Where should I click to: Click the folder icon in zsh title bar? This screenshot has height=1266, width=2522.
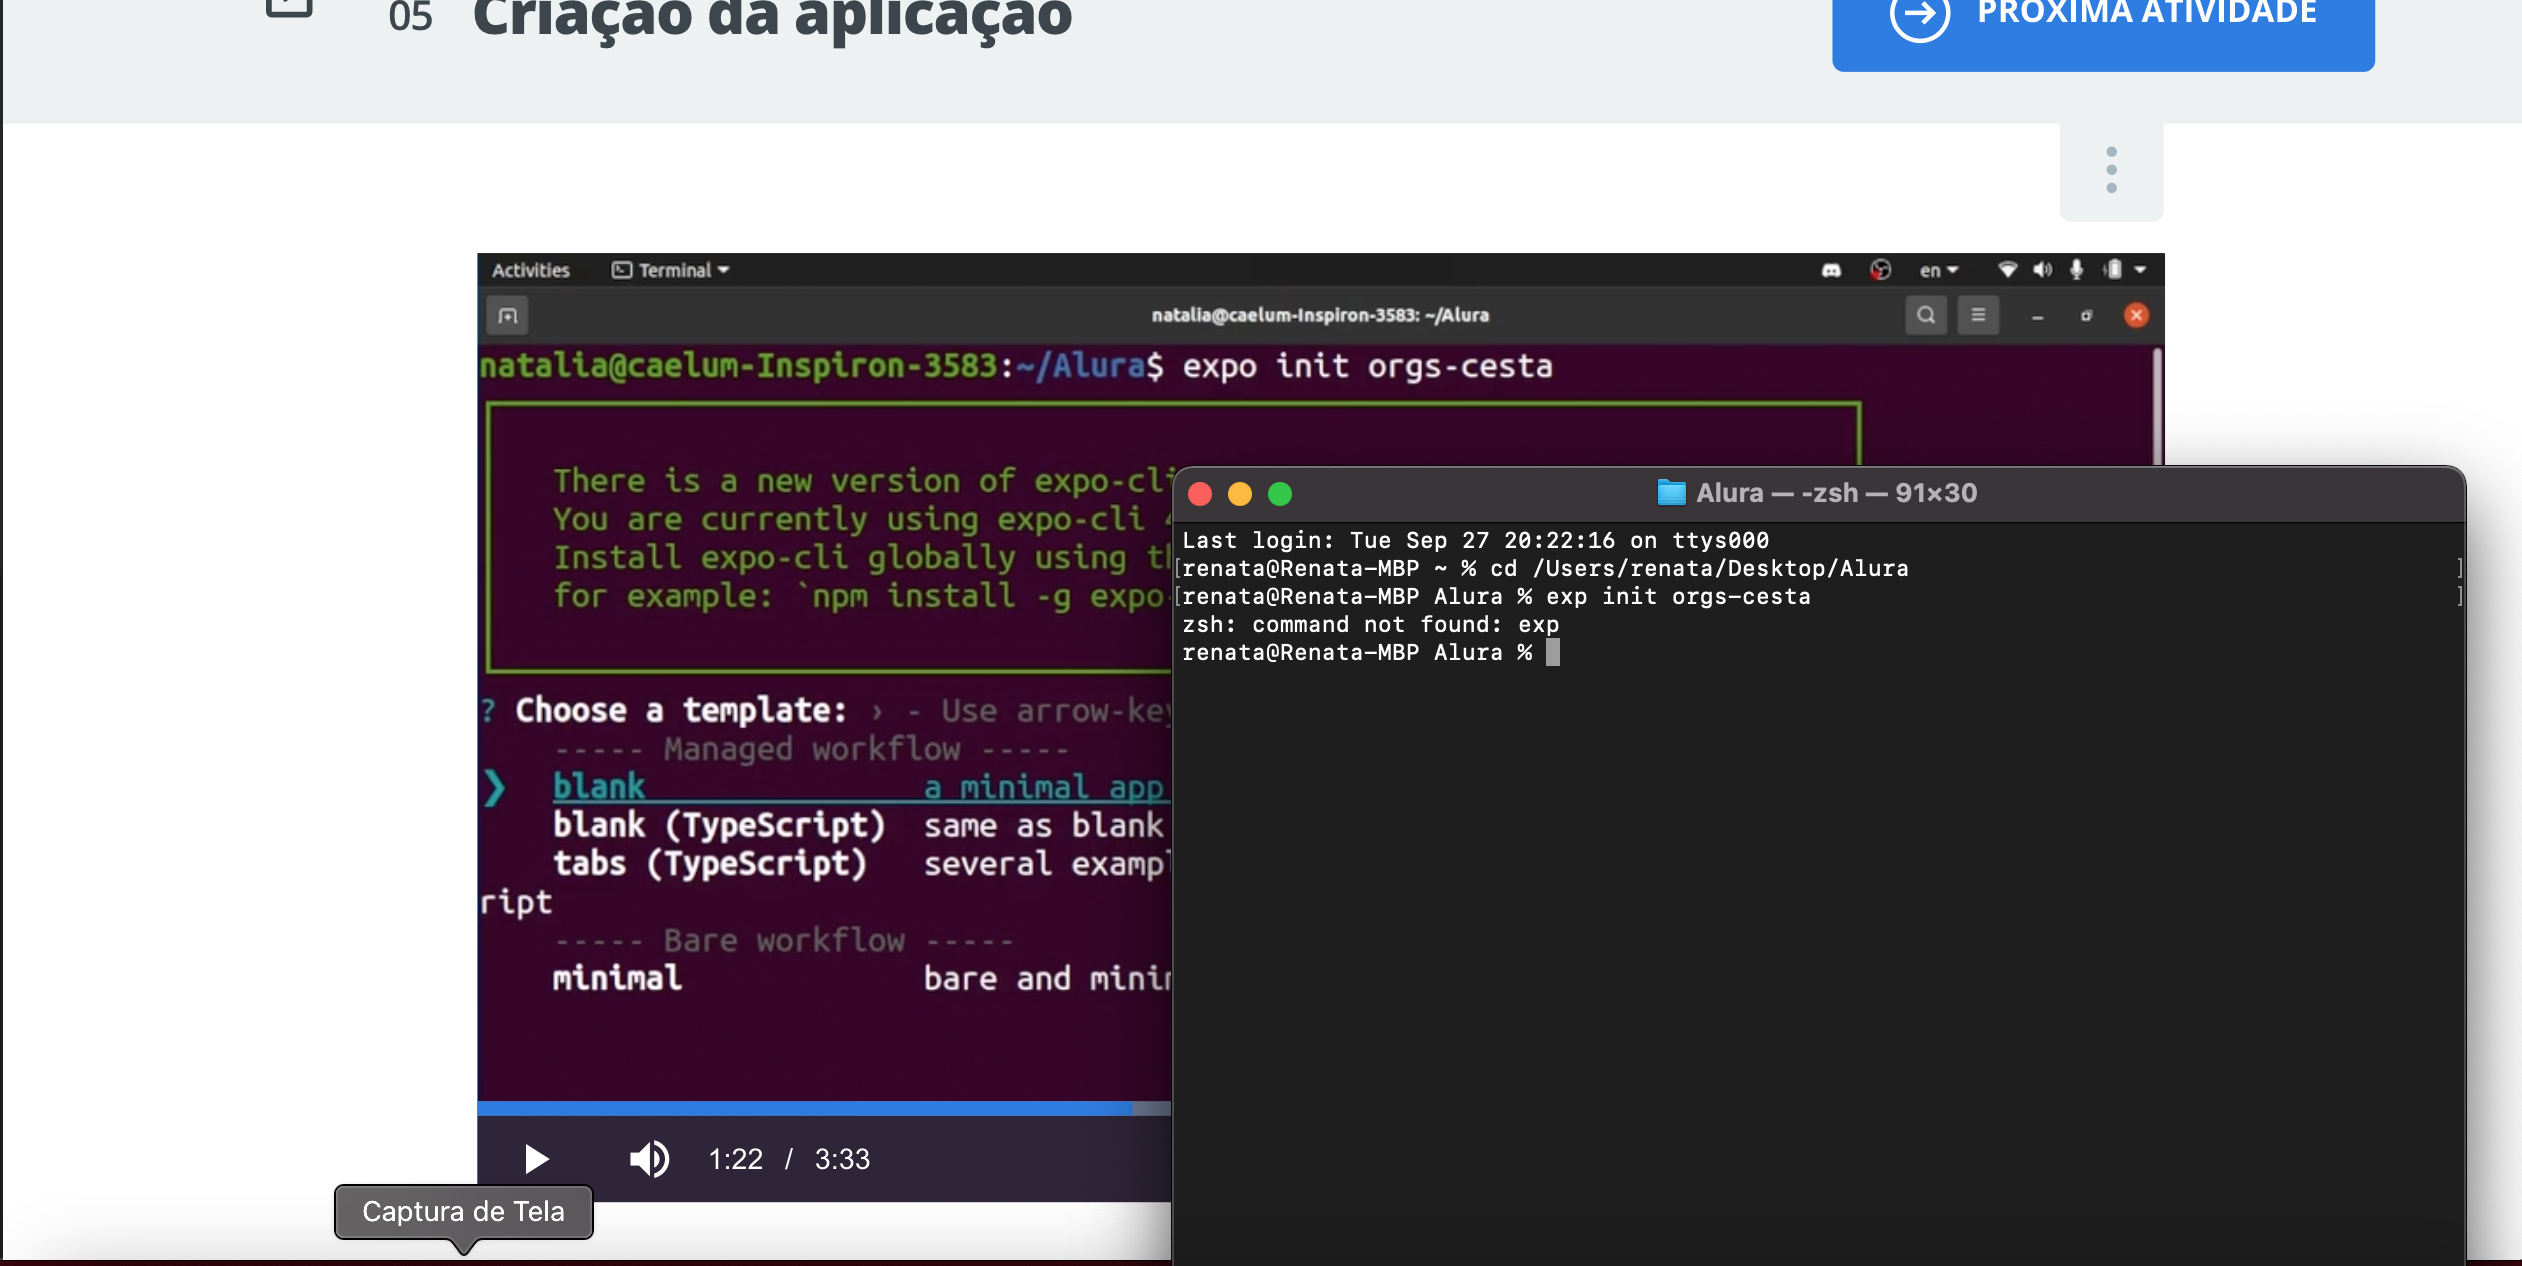(1671, 493)
